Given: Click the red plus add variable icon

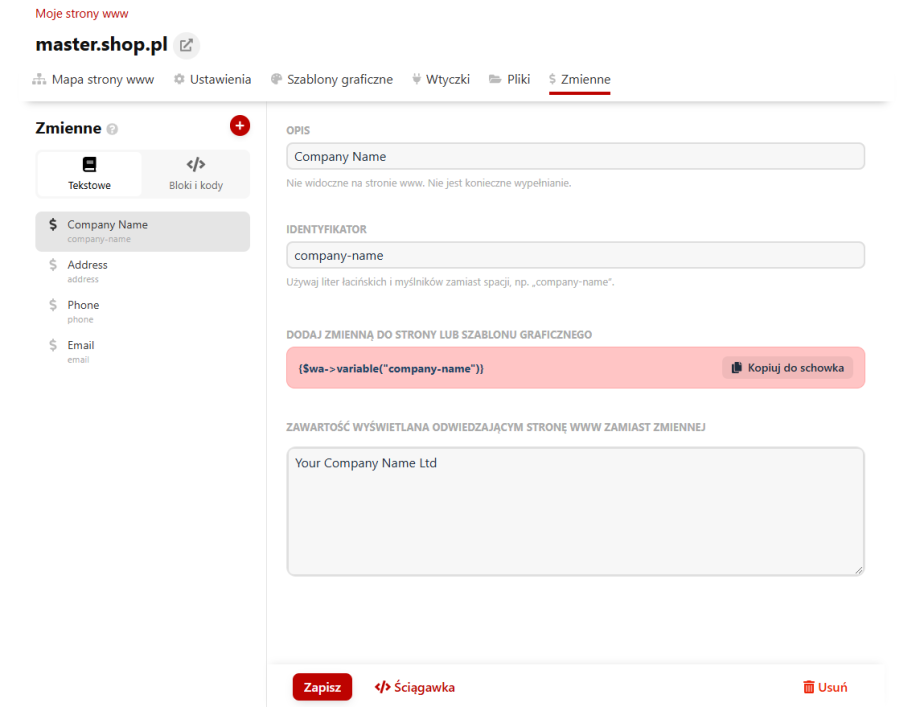Looking at the screenshot, I should 240,125.
